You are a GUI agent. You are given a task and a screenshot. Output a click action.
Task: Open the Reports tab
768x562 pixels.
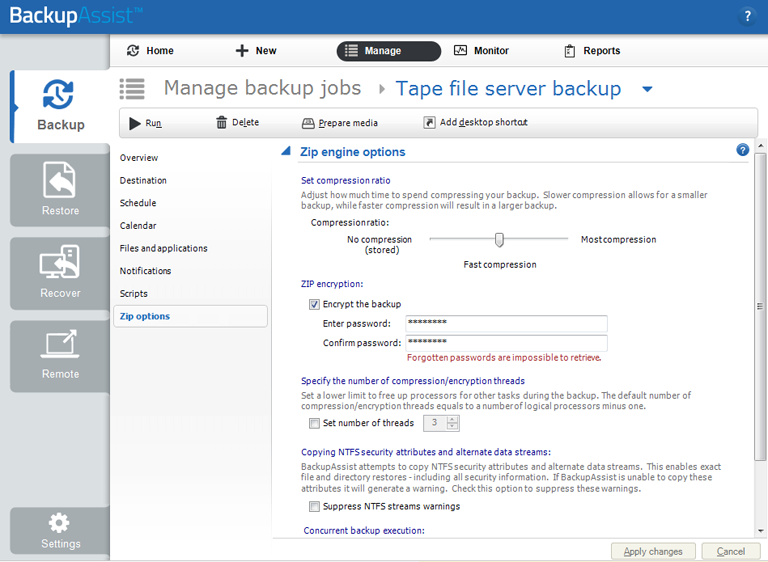coord(591,51)
